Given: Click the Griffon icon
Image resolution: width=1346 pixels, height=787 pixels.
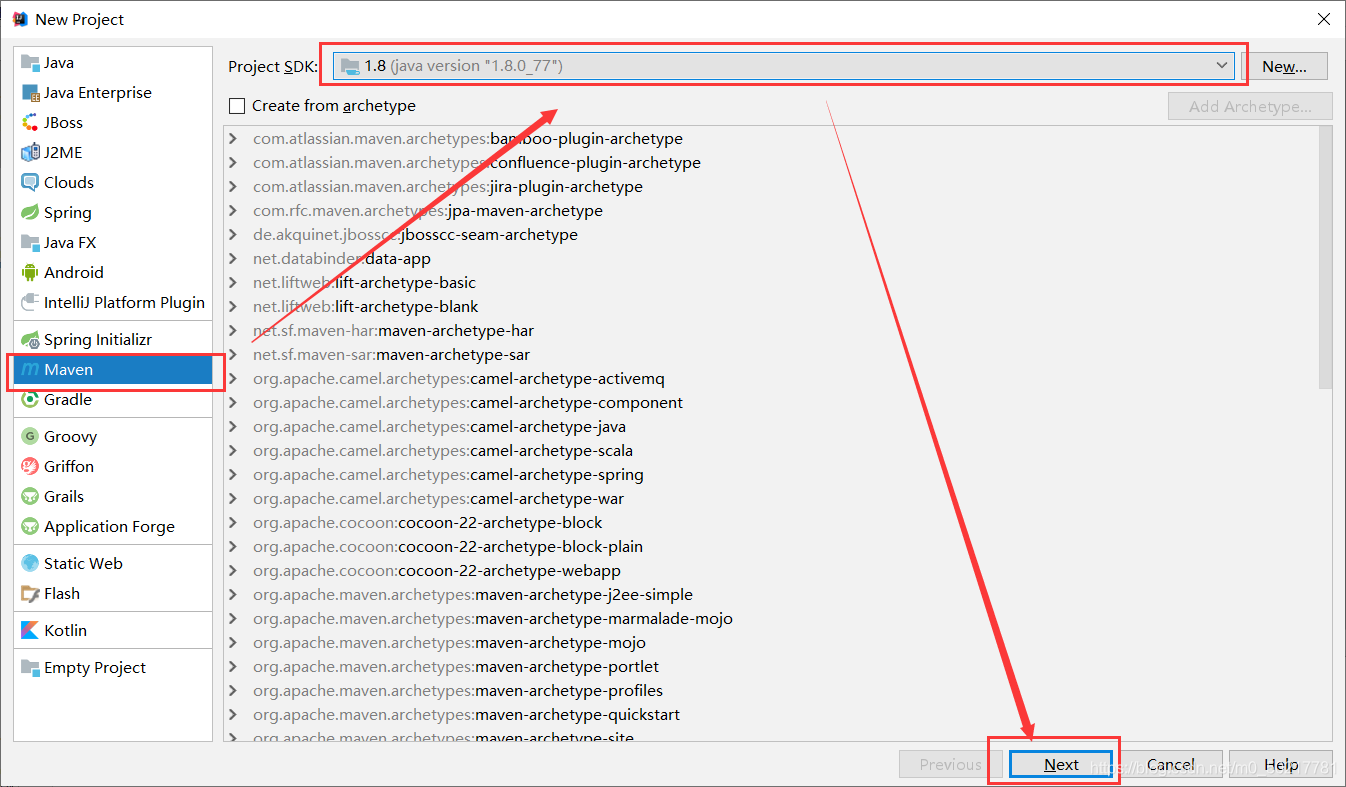Looking at the screenshot, I should (29, 467).
